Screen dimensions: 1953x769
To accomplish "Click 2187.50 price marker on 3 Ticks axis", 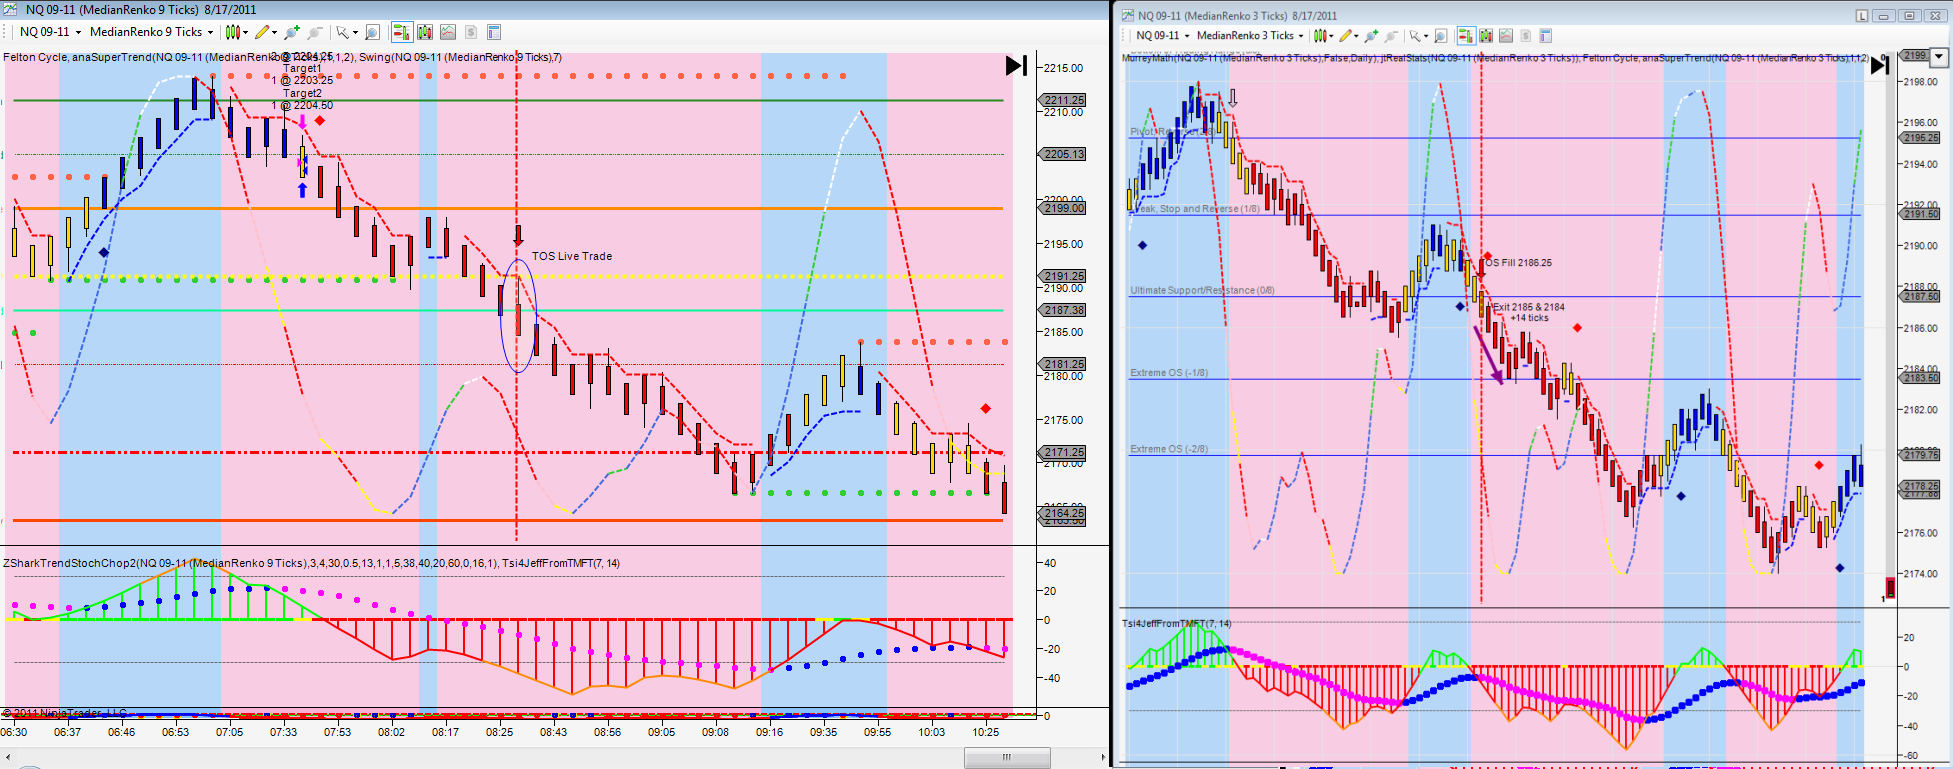I will pyautogui.click(x=1920, y=296).
